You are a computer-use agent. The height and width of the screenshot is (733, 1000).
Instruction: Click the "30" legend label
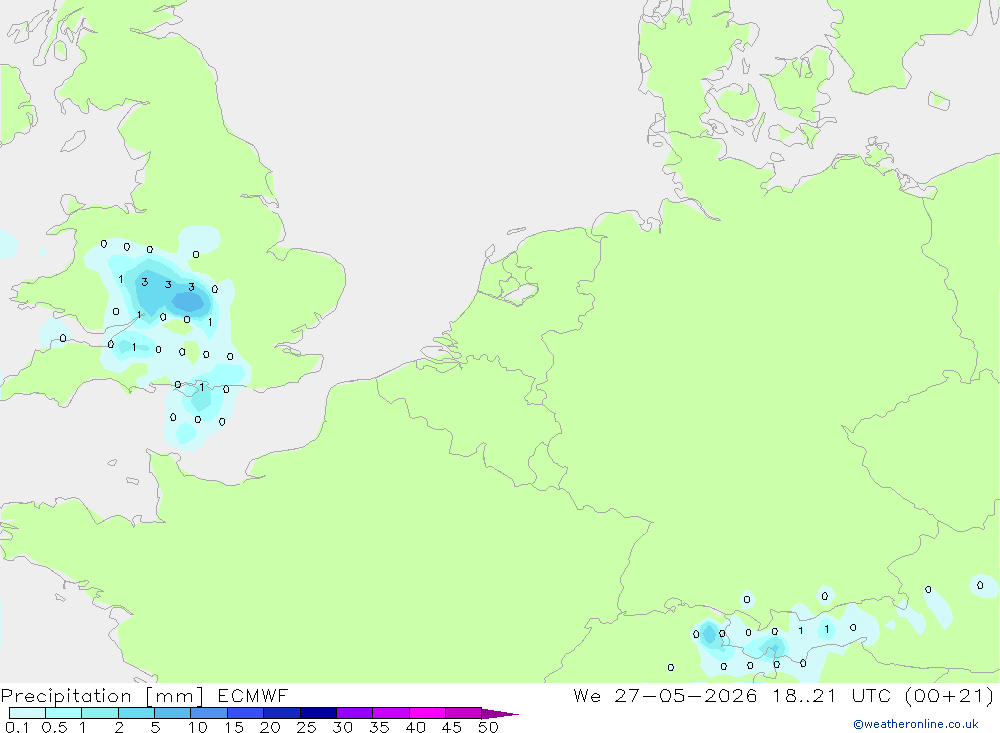(343, 727)
